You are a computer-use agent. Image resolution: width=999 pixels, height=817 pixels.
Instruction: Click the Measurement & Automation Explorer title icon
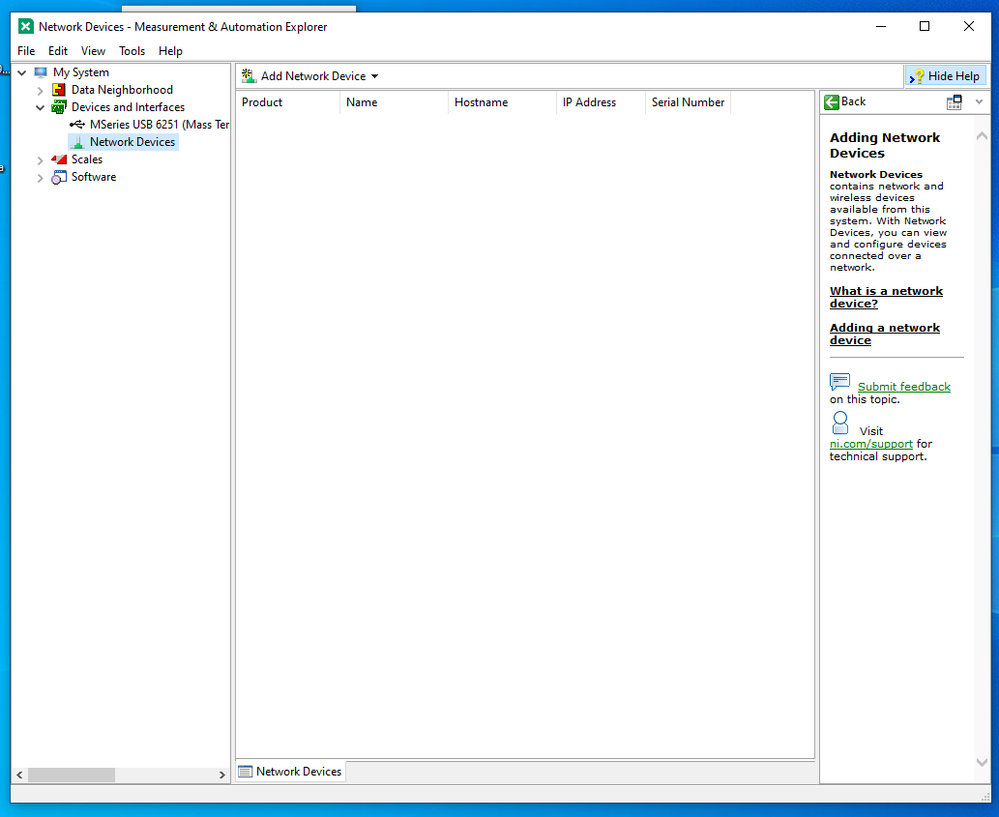25,26
